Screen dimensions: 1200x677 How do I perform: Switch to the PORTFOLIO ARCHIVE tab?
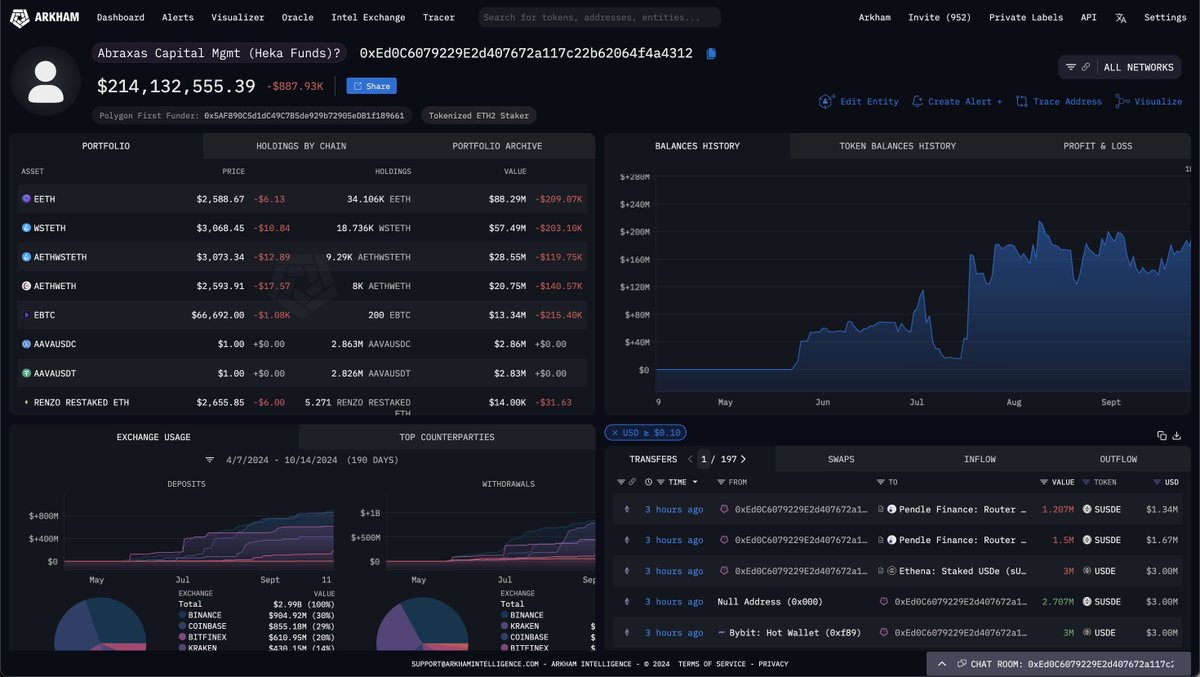497,146
